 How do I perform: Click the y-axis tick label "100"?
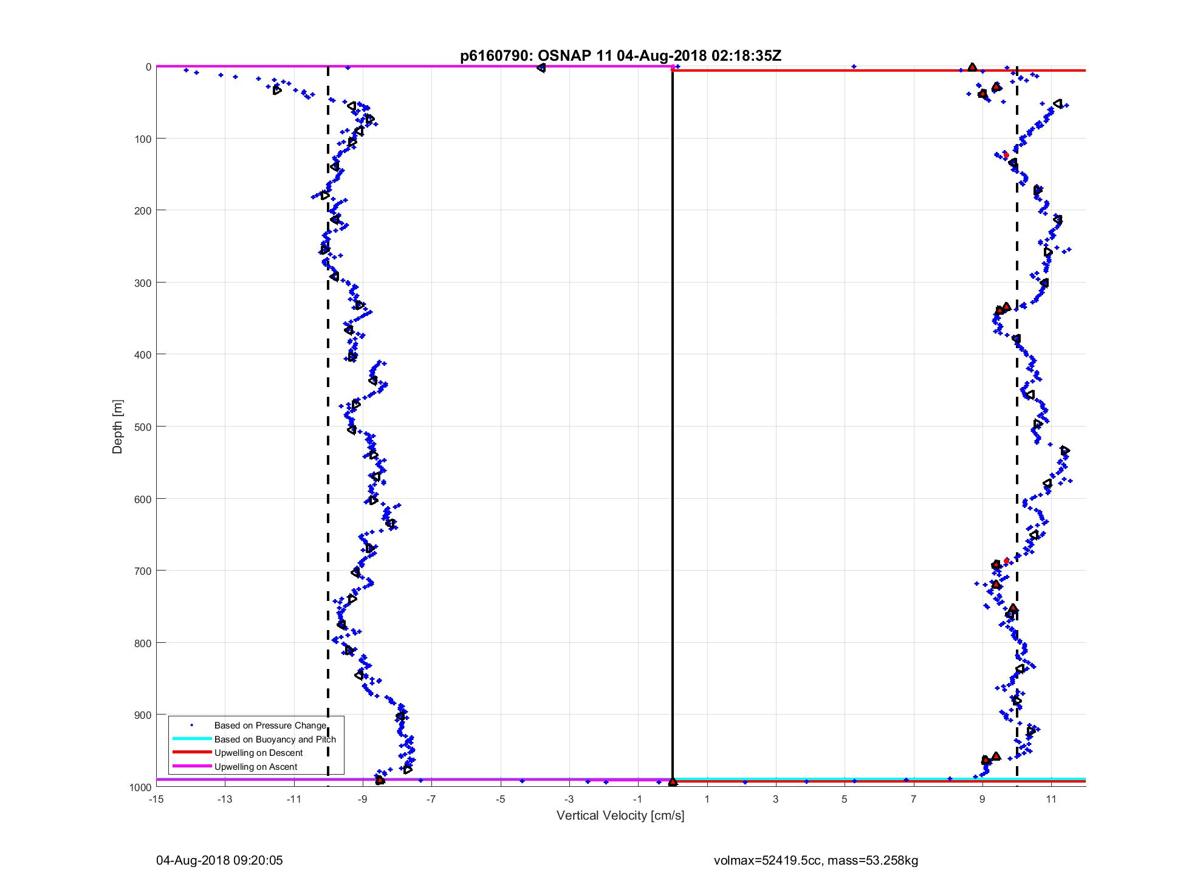click(142, 138)
